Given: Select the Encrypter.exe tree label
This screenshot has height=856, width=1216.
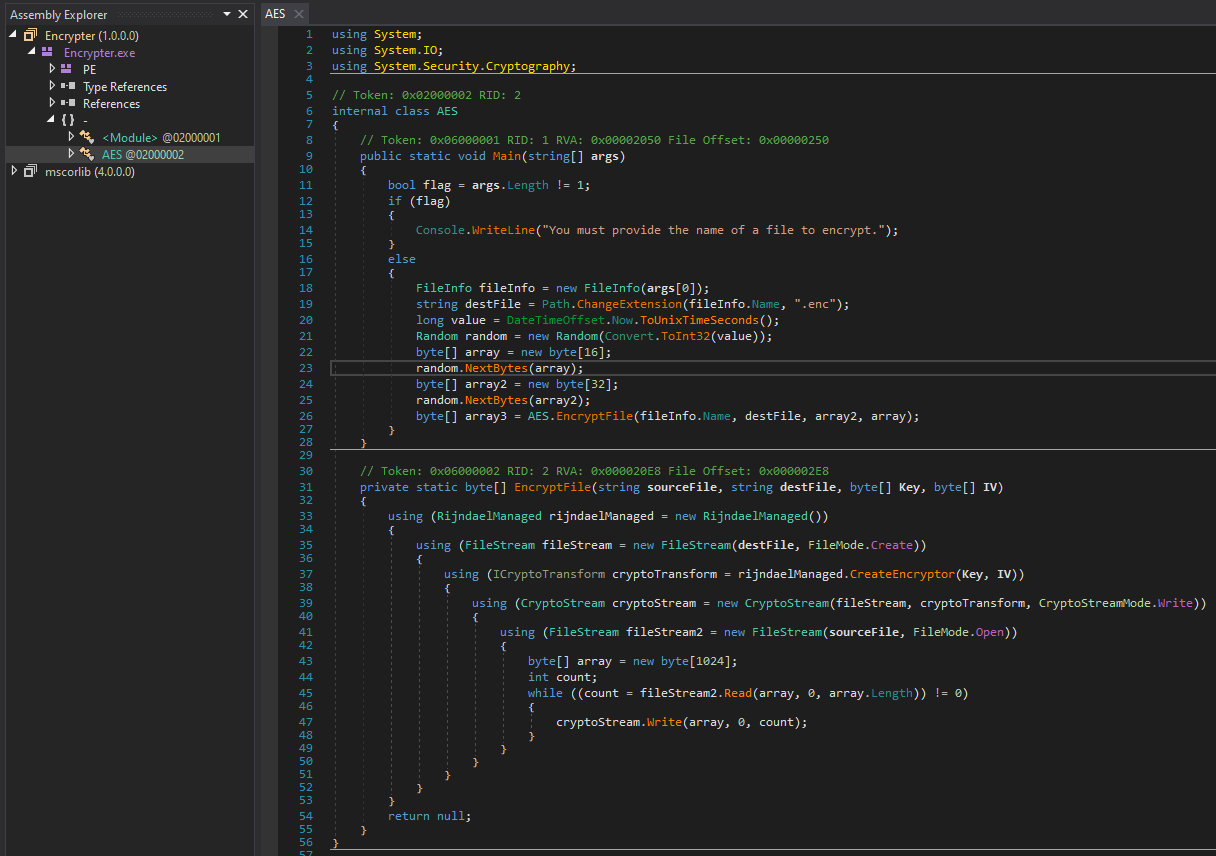Looking at the screenshot, I should (99, 53).
